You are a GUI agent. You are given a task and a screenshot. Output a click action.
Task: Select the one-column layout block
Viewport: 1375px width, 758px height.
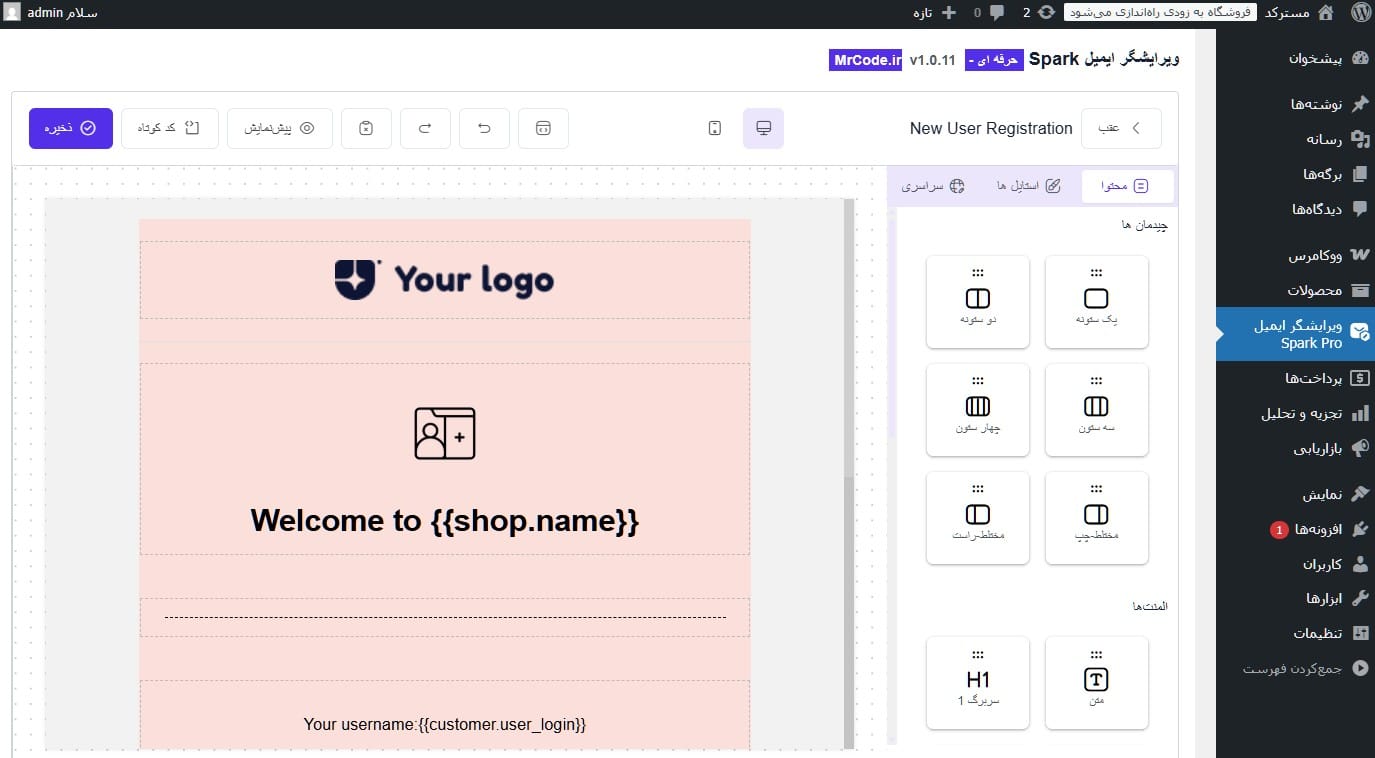tap(1096, 301)
